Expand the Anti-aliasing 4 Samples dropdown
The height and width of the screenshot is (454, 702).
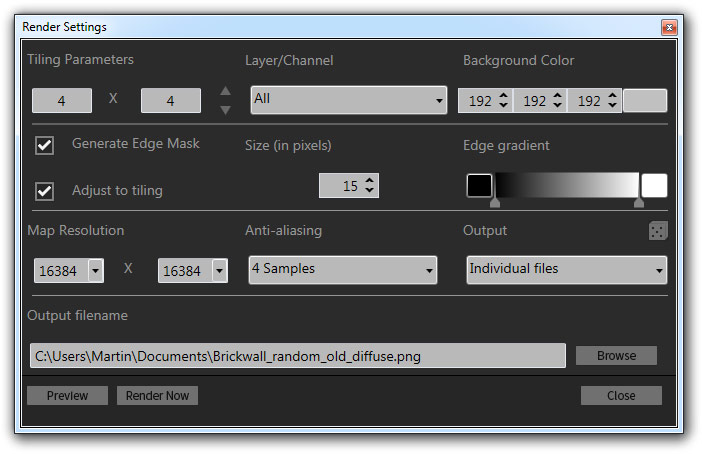tap(342, 270)
